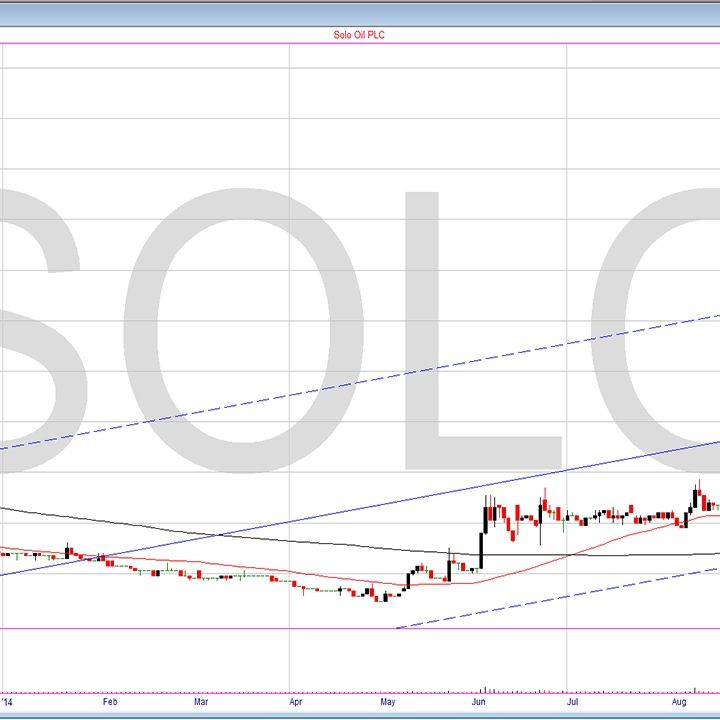Select the Feb label on date axis
The image size is (720, 720).
tap(110, 702)
